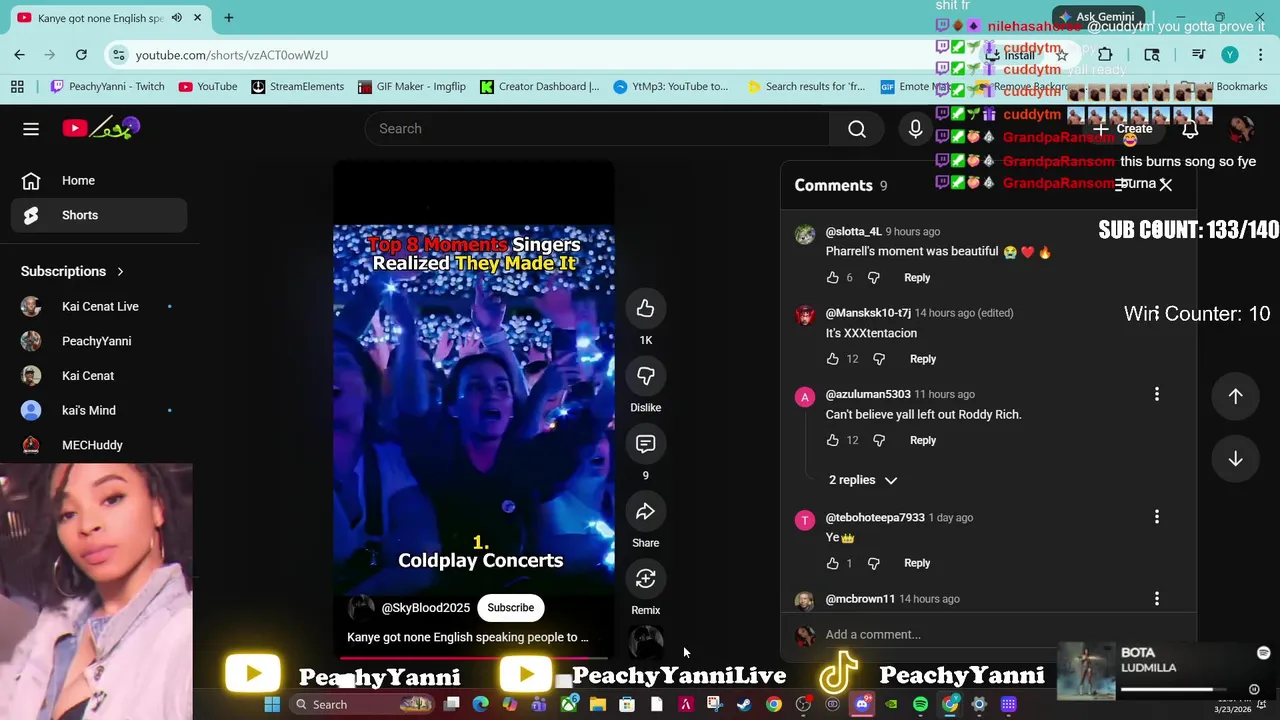Open Kai Cenat Live subscription

(x=99, y=306)
